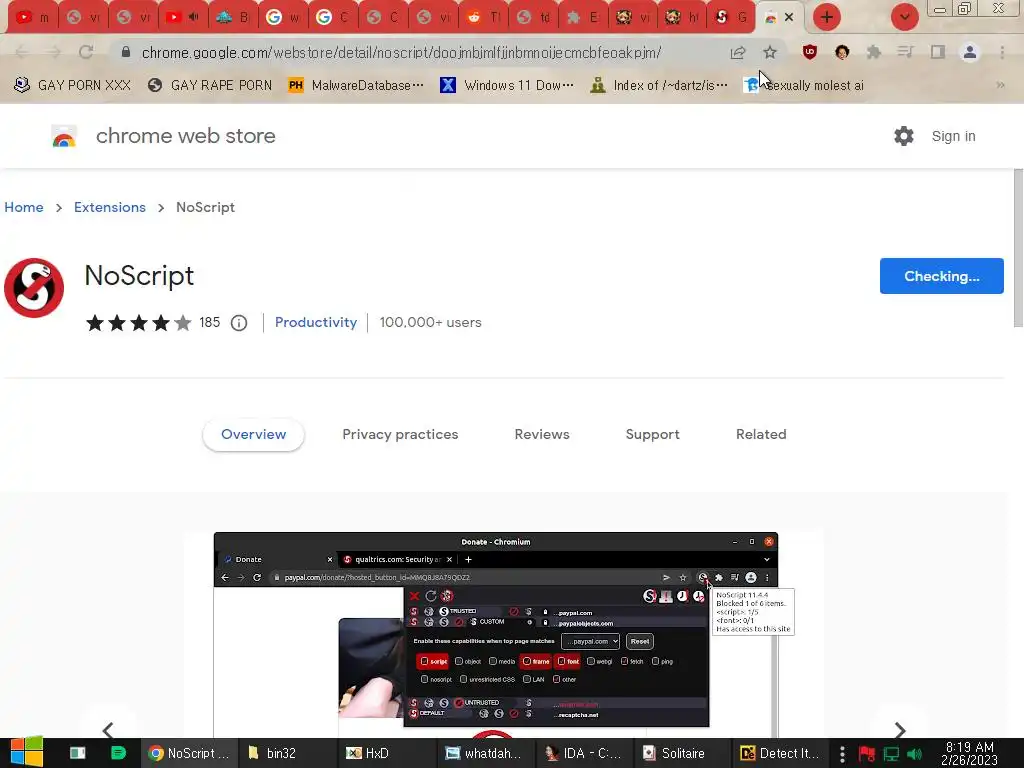The image size is (1024, 768).
Task: Click the rating info icon beside 185
Action: [239, 323]
